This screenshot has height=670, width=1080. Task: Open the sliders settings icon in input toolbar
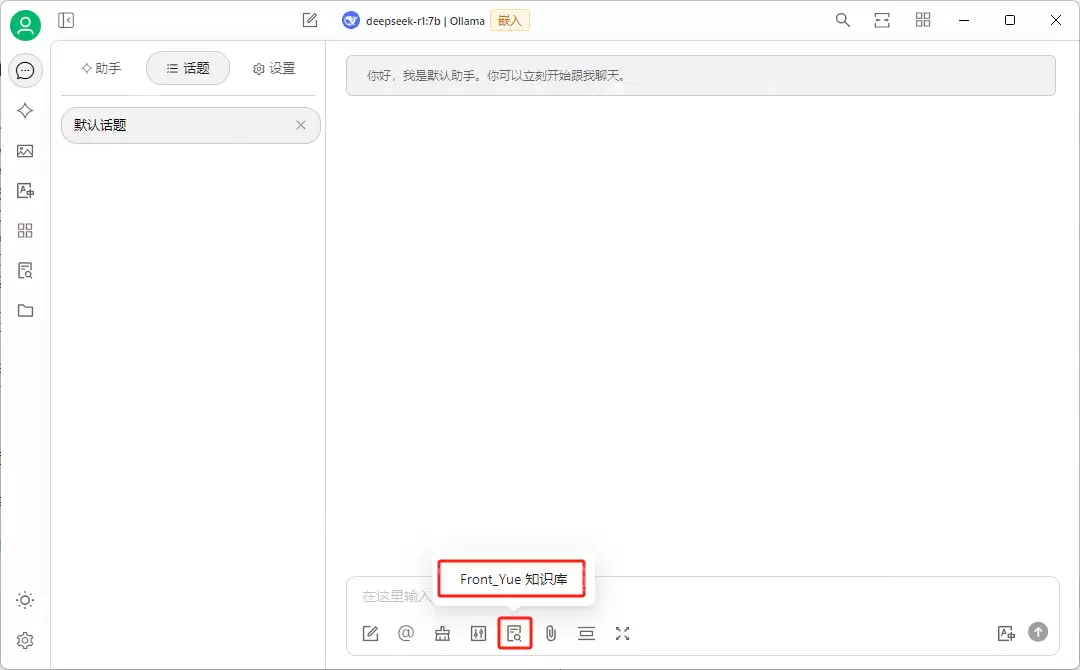click(x=478, y=633)
